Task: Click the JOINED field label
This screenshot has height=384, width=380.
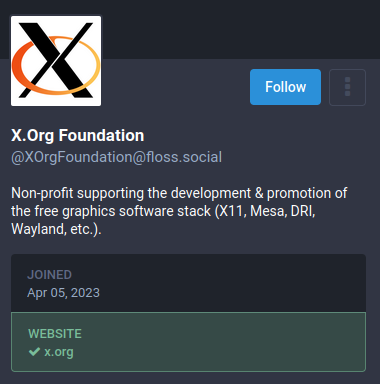Action: [x=49, y=275]
